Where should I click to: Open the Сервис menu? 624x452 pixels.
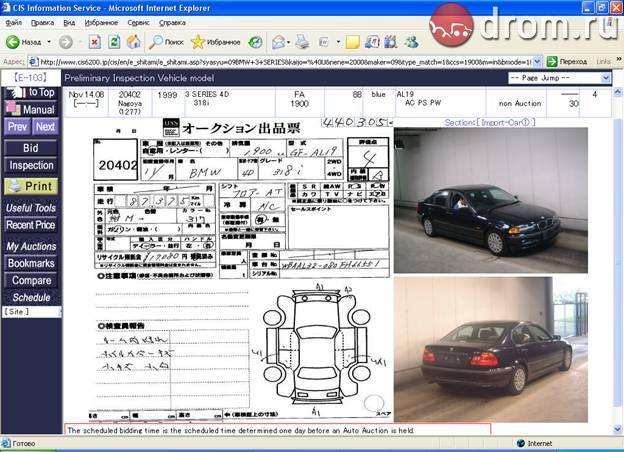(139, 21)
